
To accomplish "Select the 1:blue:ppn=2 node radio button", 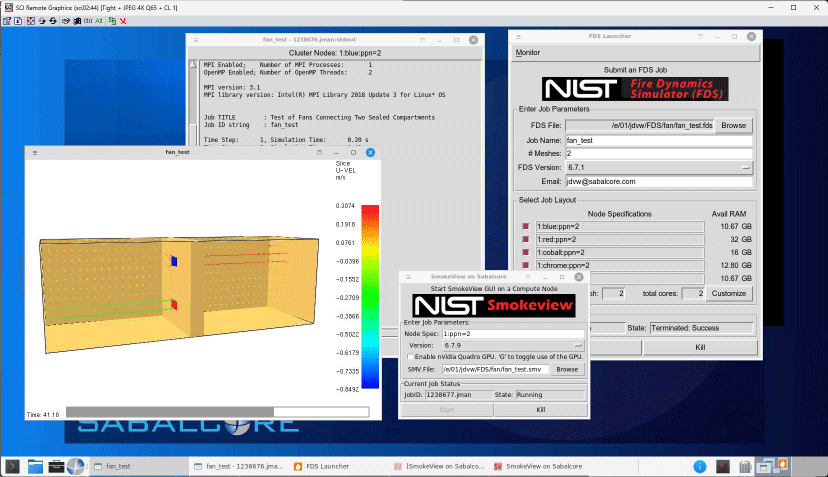I will click(x=526, y=227).
